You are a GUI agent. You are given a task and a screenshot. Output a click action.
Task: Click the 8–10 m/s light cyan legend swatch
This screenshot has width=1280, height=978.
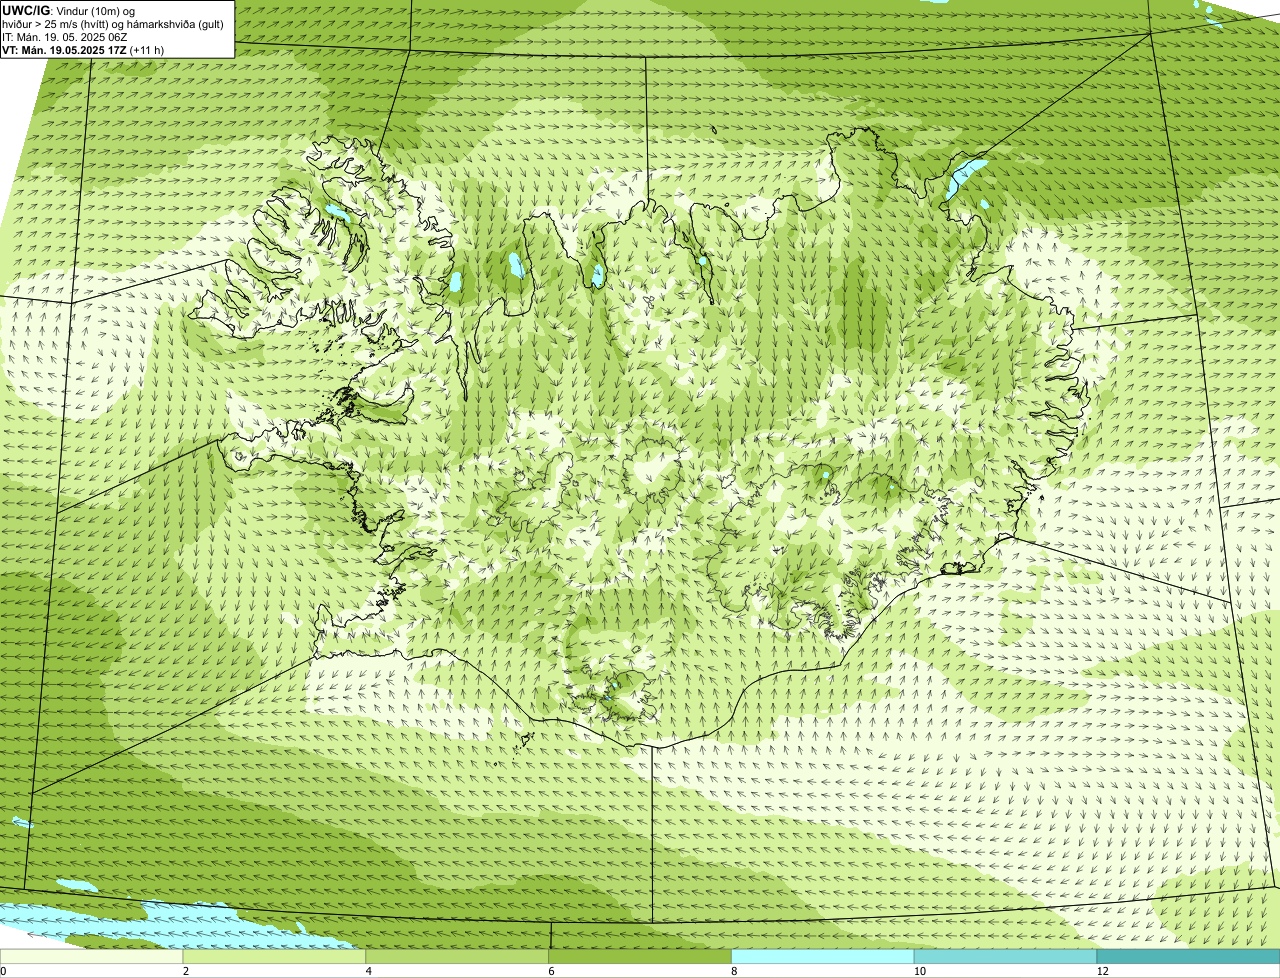823,956
